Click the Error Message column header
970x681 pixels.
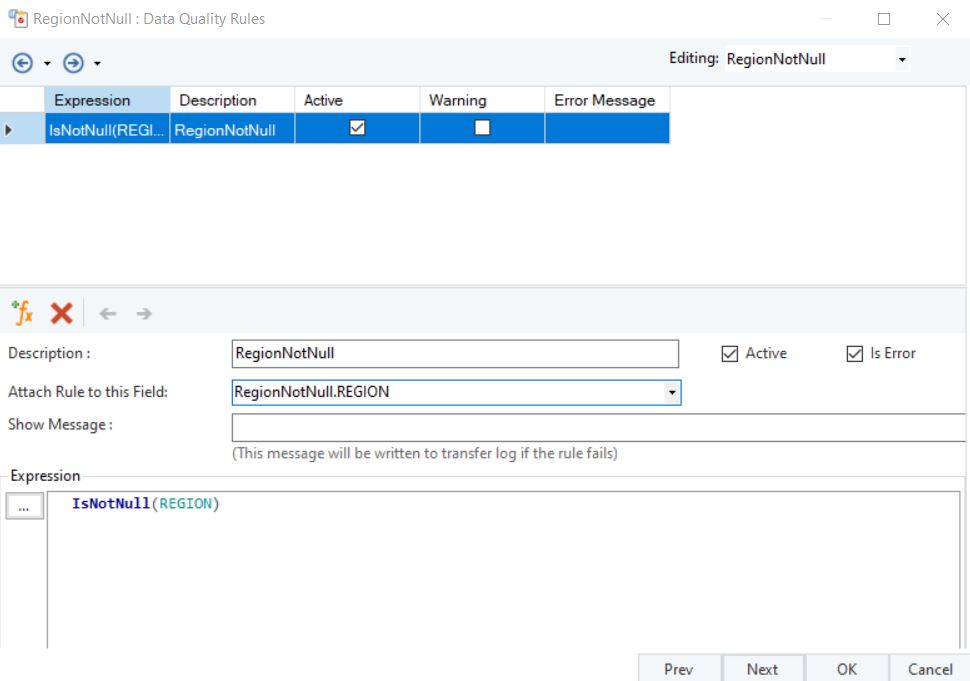point(605,100)
